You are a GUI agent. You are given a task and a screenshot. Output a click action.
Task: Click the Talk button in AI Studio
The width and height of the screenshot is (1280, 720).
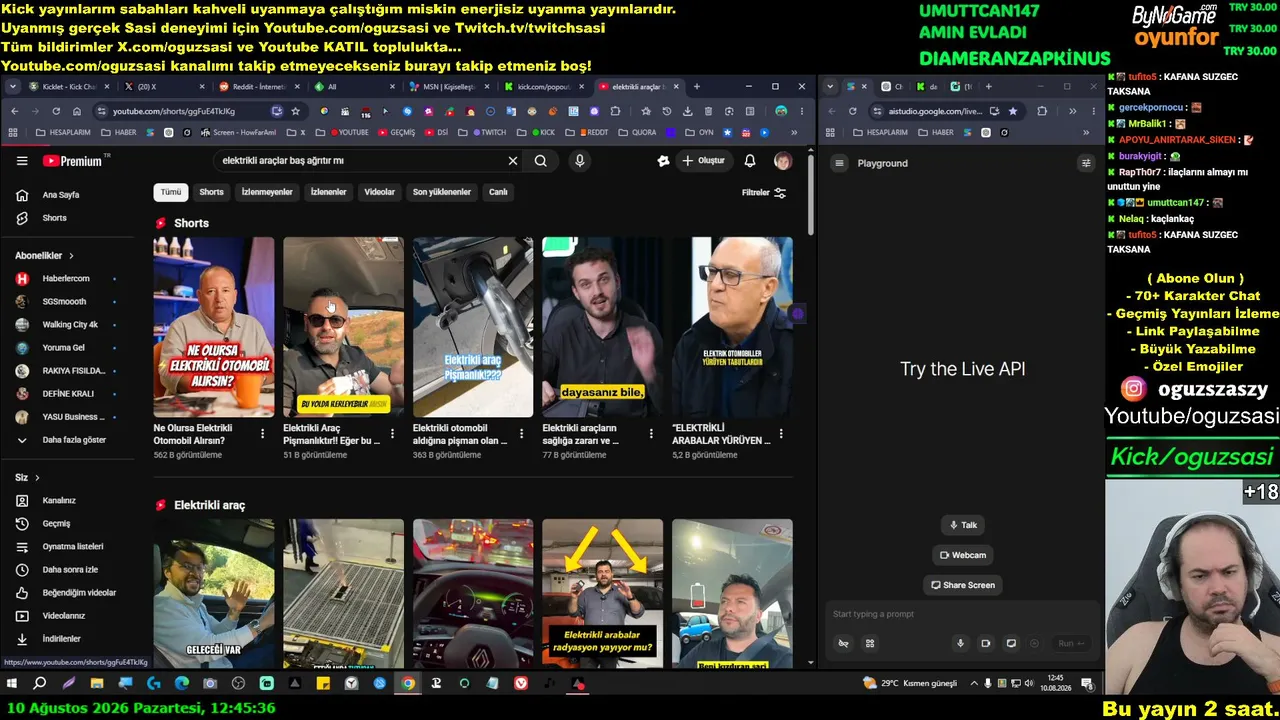(962, 525)
